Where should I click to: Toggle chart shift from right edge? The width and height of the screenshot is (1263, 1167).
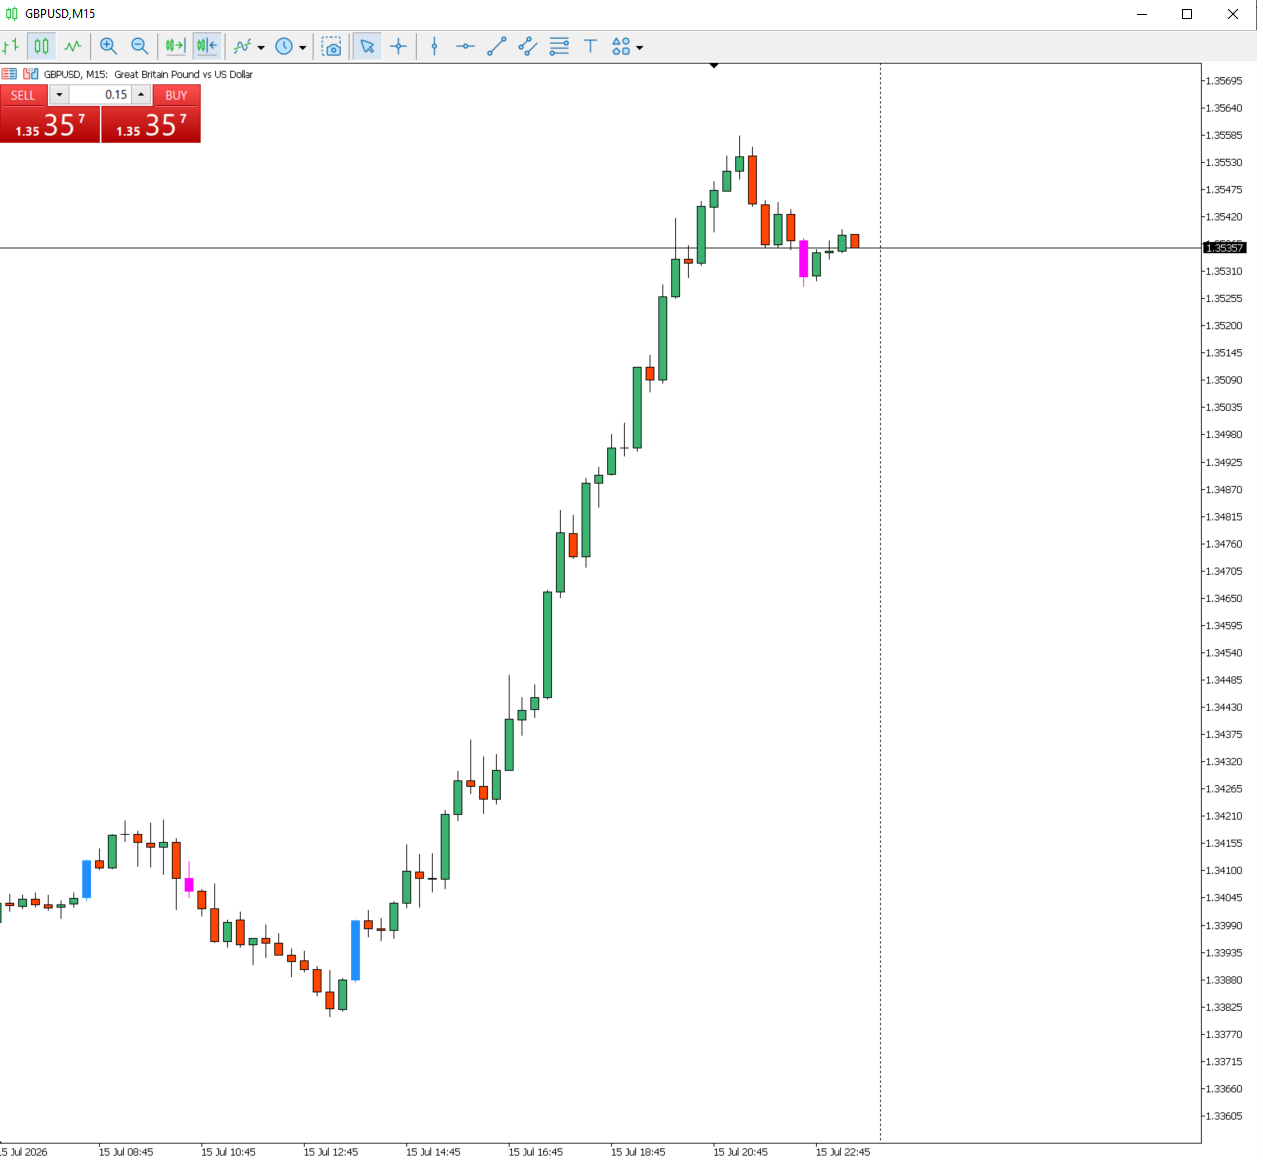click(x=207, y=46)
